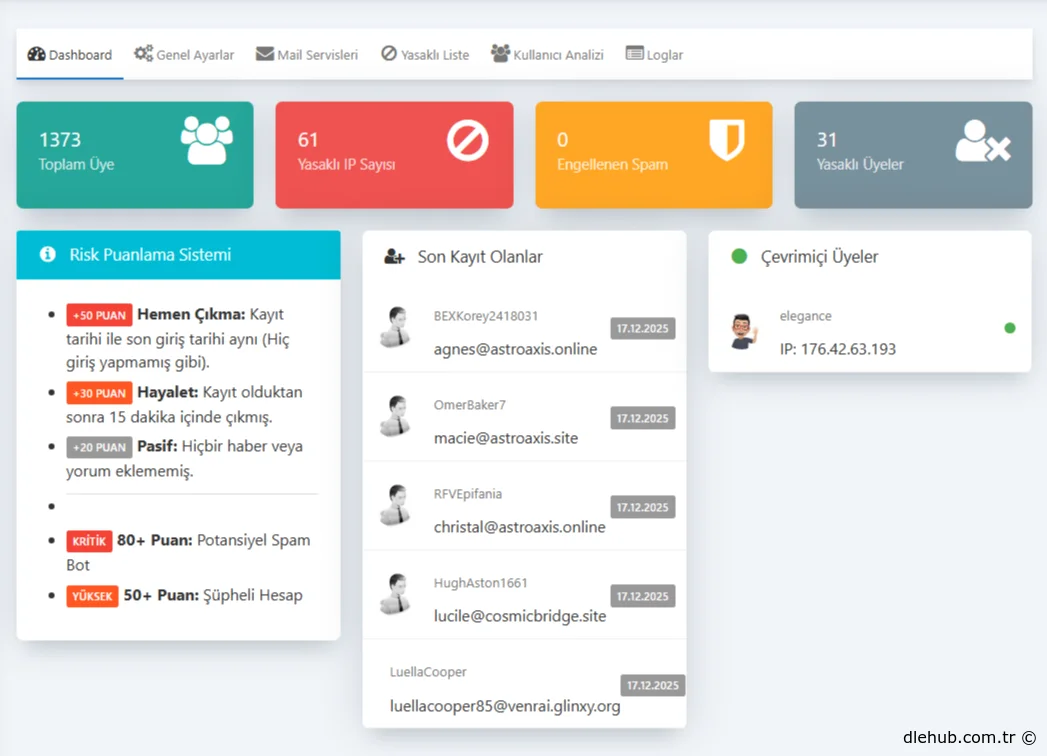
Task: Click the info icon in Risk Puanlama header
Action: (47, 255)
